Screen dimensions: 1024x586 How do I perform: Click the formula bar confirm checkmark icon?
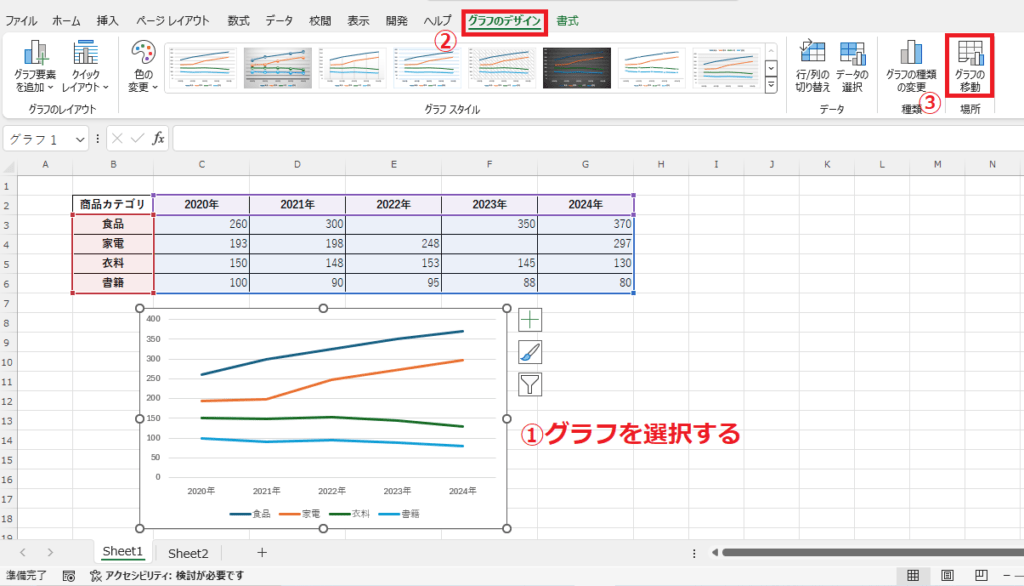click(x=137, y=138)
